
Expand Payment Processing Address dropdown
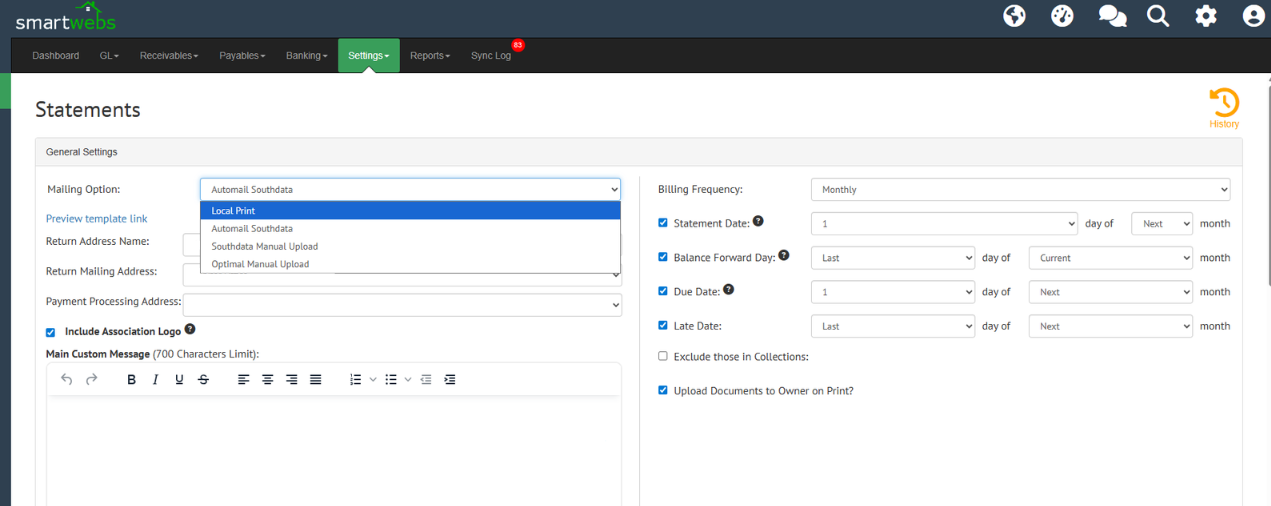[x=403, y=304]
